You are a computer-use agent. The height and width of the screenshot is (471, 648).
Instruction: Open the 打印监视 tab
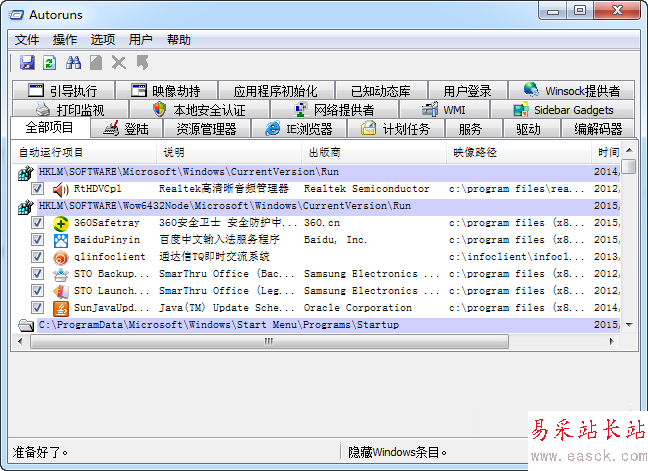70,110
